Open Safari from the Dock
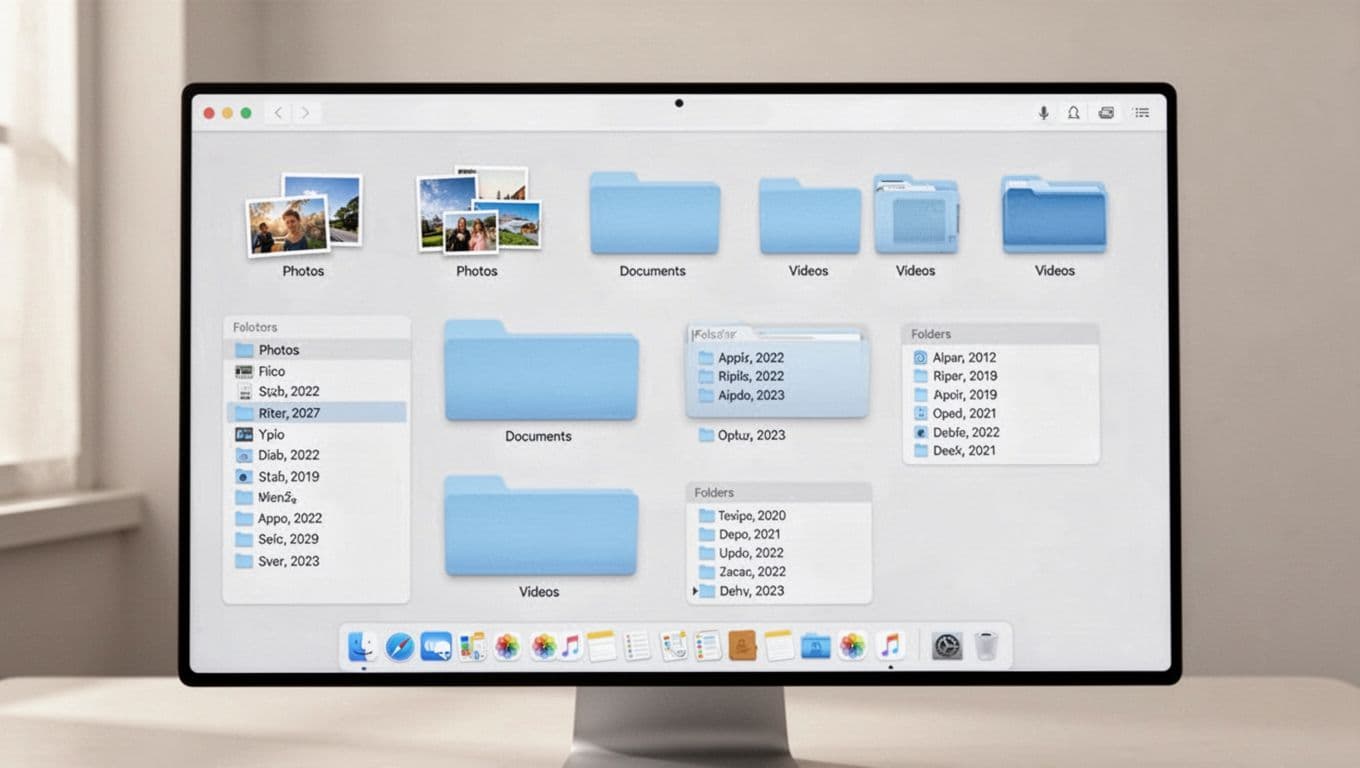The width and height of the screenshot is (1360, 768). (x=400, y=647)
